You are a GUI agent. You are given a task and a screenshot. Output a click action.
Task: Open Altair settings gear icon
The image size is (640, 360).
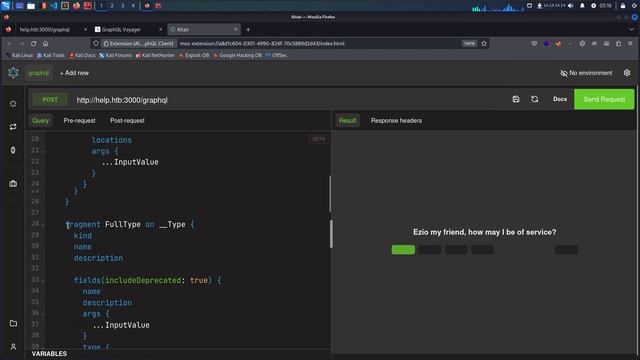tap(627, 73)
